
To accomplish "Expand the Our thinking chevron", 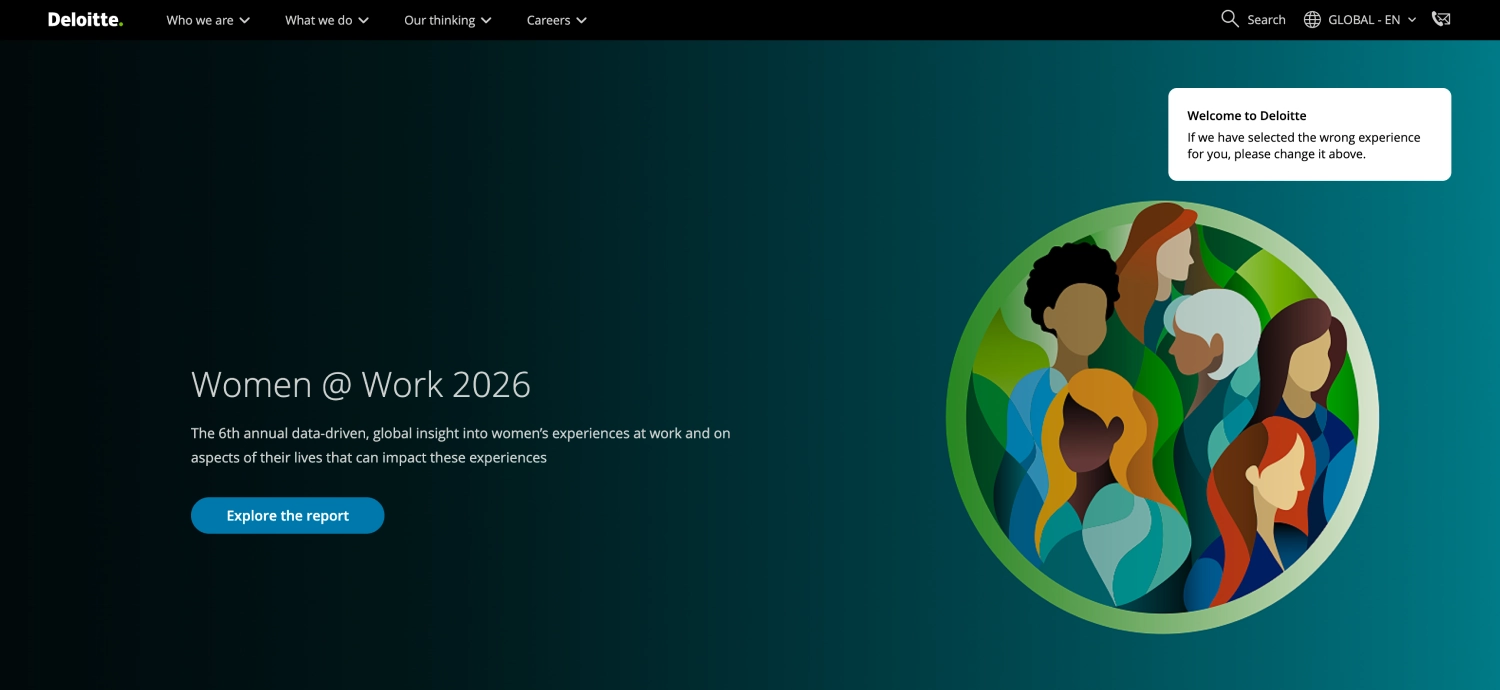I will 486,20.
